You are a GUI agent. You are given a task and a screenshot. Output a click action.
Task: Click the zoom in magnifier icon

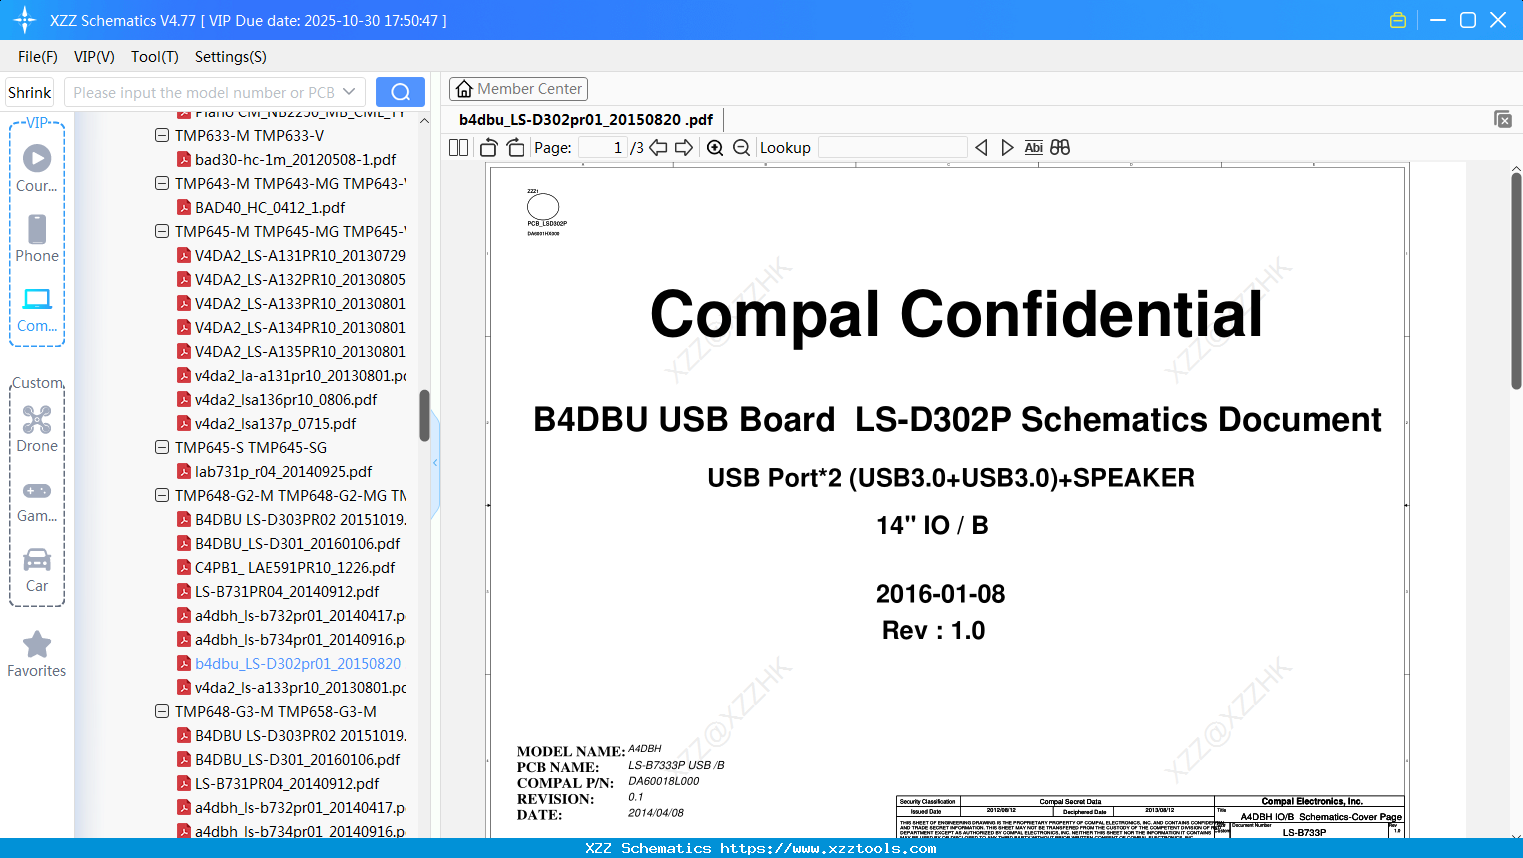tap(715, 148)
